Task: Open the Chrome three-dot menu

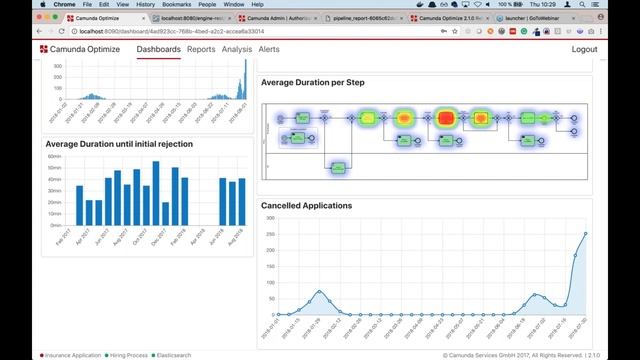Action: coord(601,31)
